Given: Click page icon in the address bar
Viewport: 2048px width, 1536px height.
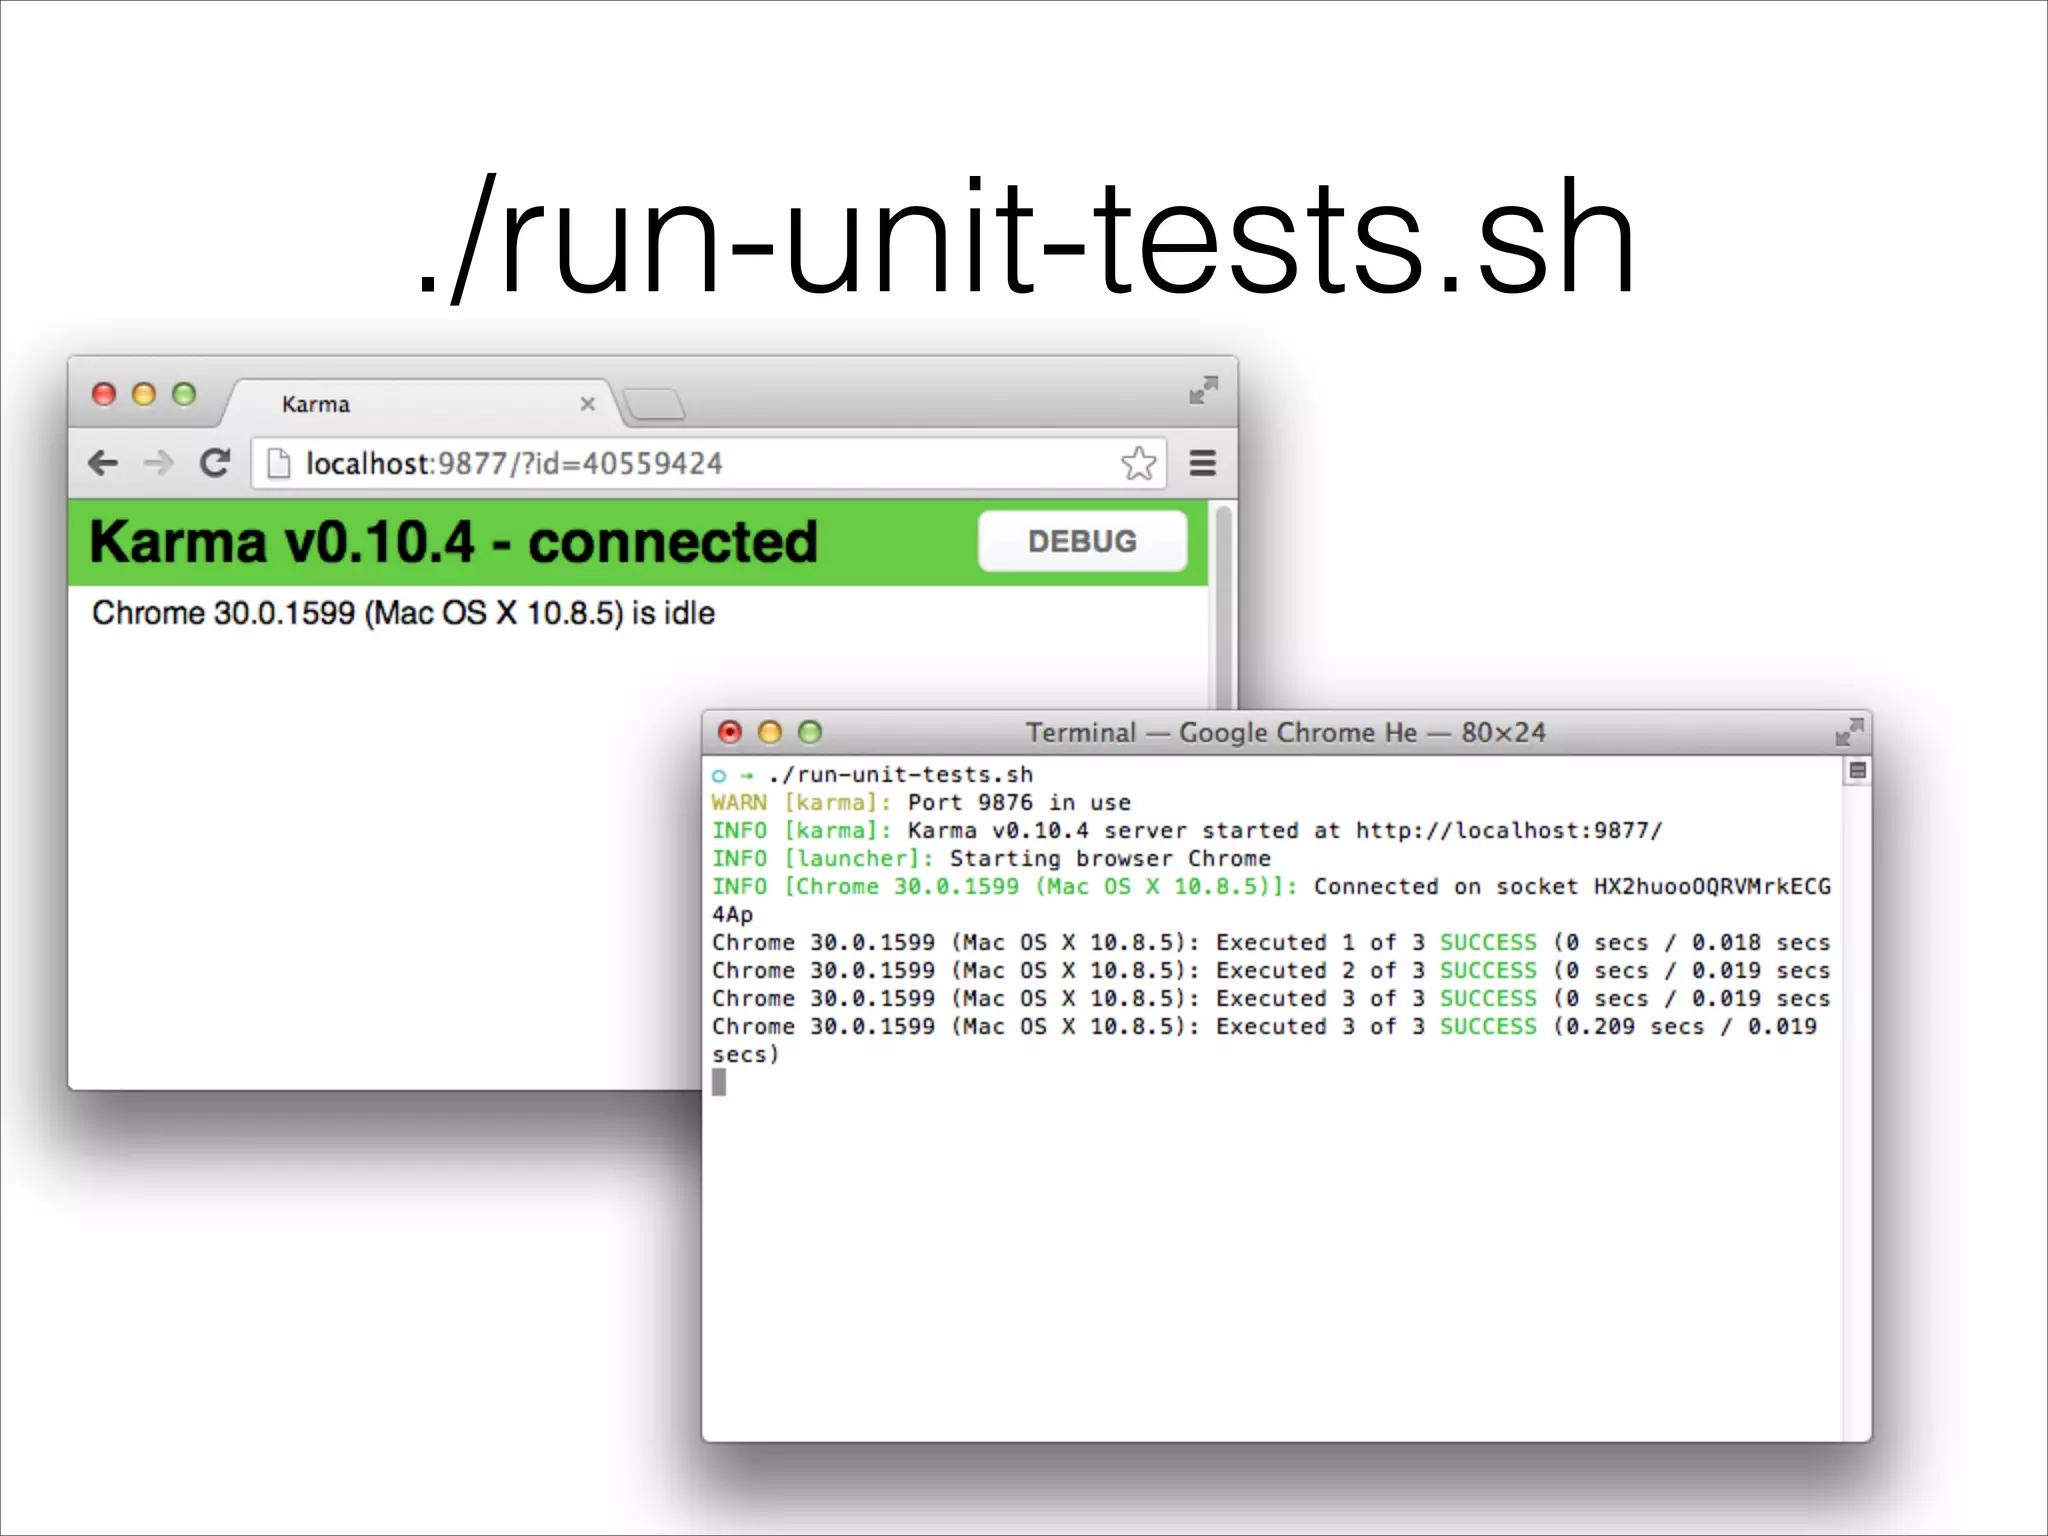Looking at the screenshot, I should (279, 463).
